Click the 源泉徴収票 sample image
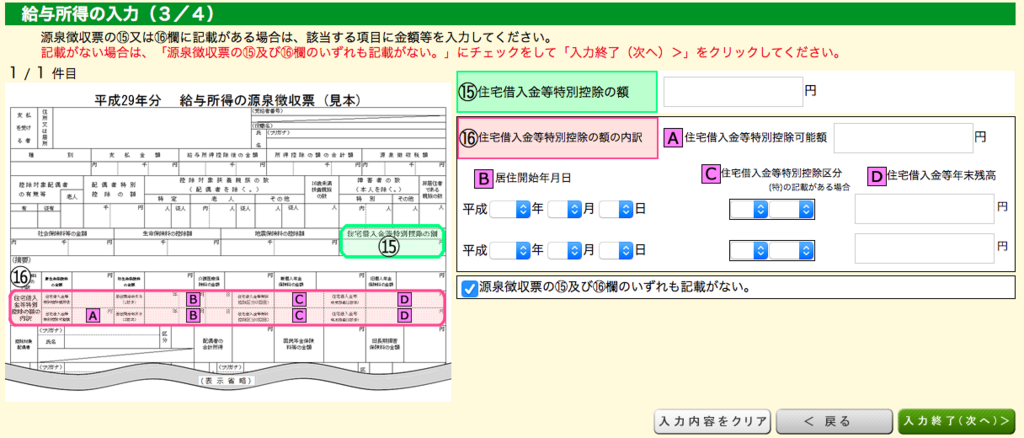The width and height of the screenshot is (1024, 438). tap(228, 242)
